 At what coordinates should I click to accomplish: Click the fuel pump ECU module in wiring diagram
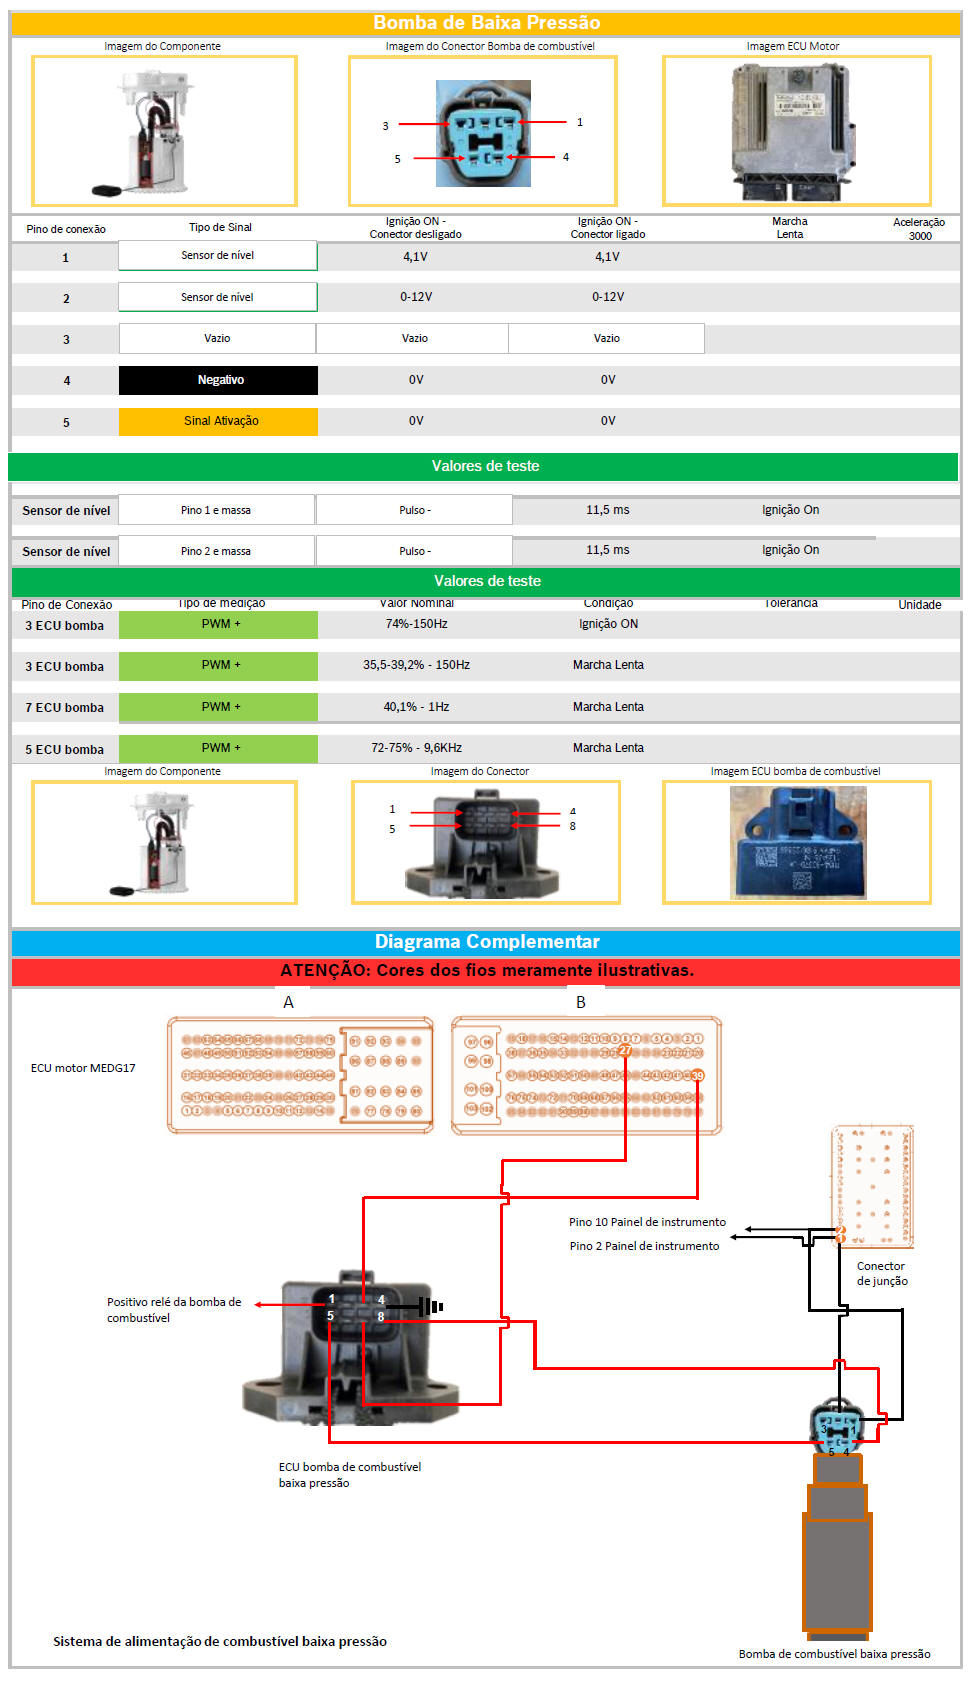(x=350, y=1345)
